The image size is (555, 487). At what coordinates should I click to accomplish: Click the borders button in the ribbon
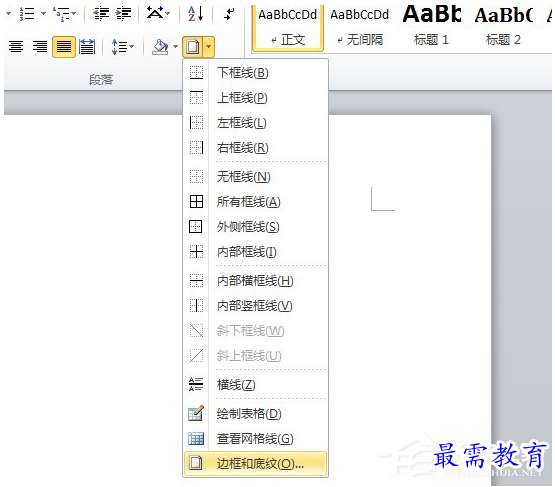pyautogui.click(x=193, y=46)
